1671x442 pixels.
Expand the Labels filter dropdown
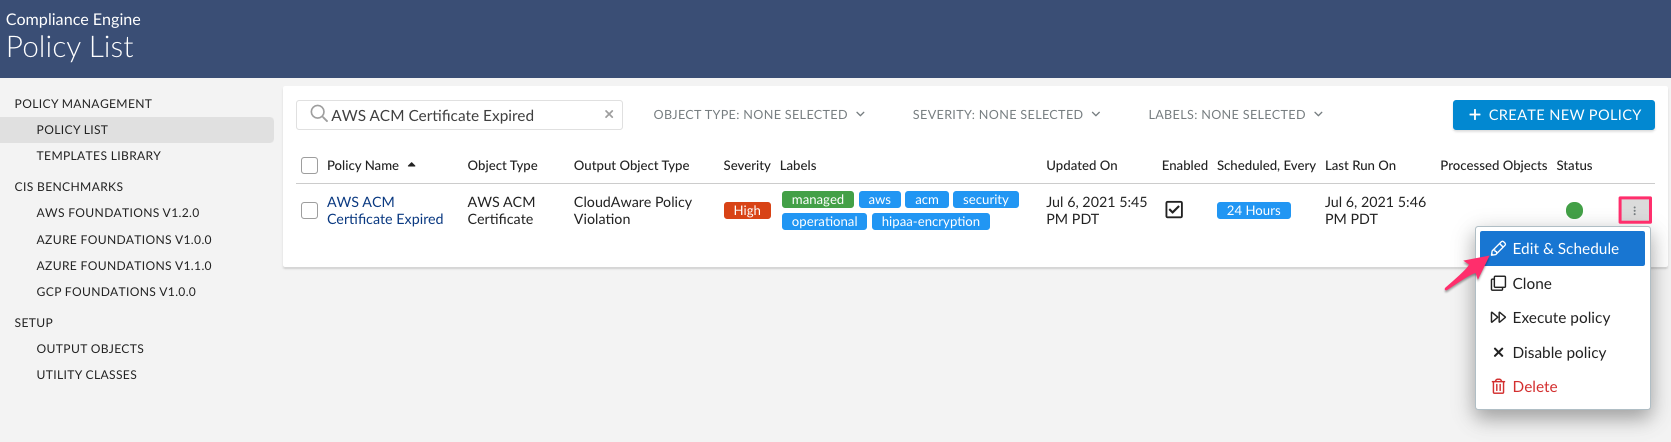tap(1235, 114)
